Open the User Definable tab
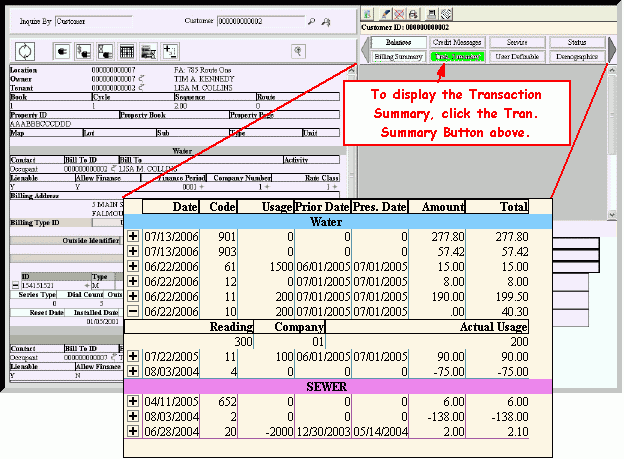624x459 pixels. click(x=517, y=57)
